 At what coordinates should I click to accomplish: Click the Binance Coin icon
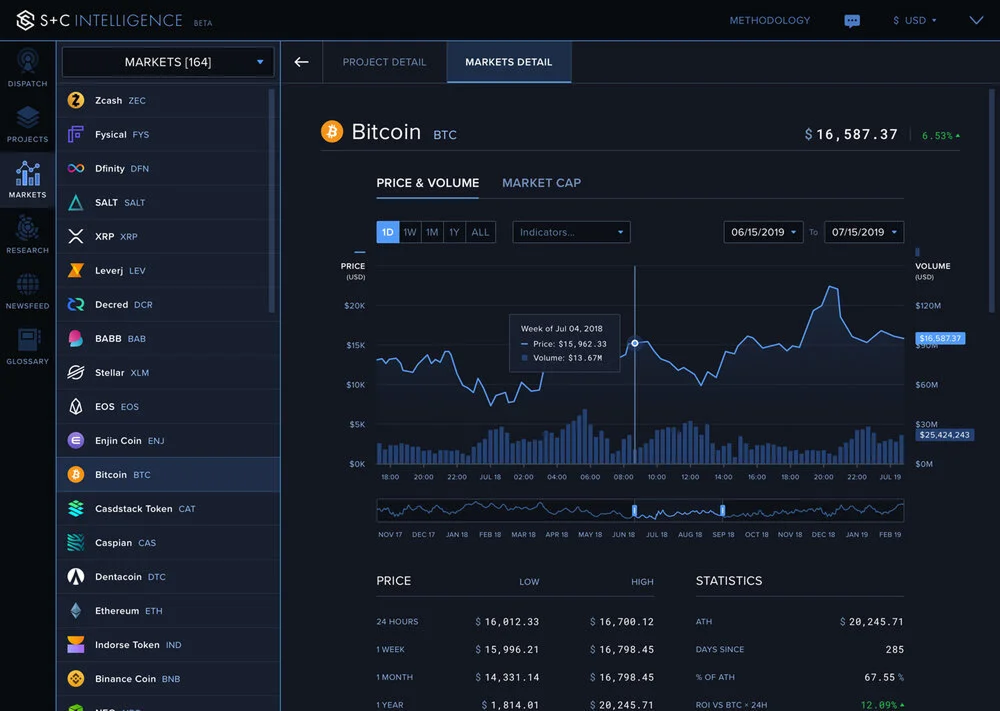76,678
